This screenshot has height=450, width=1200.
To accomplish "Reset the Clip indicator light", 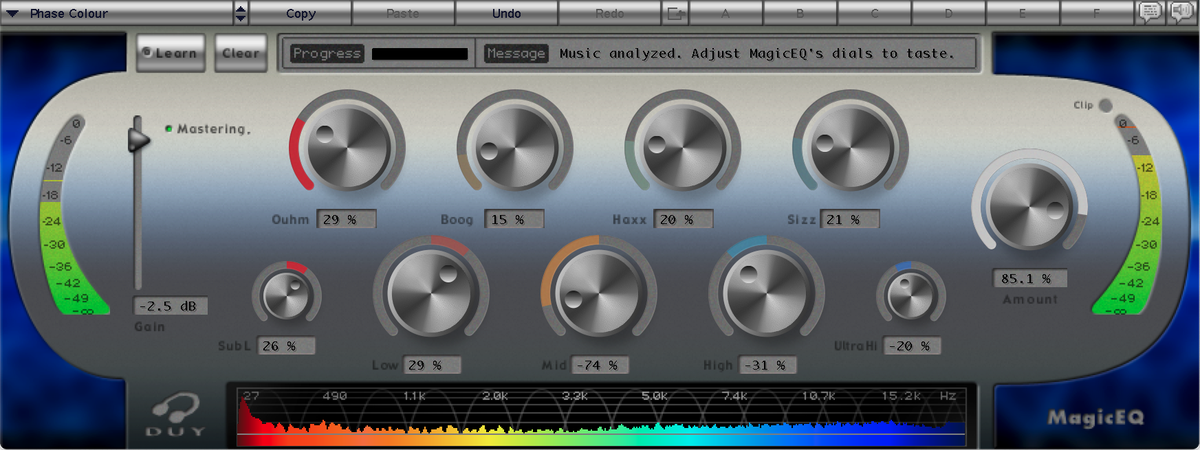I will point(1105,106).
